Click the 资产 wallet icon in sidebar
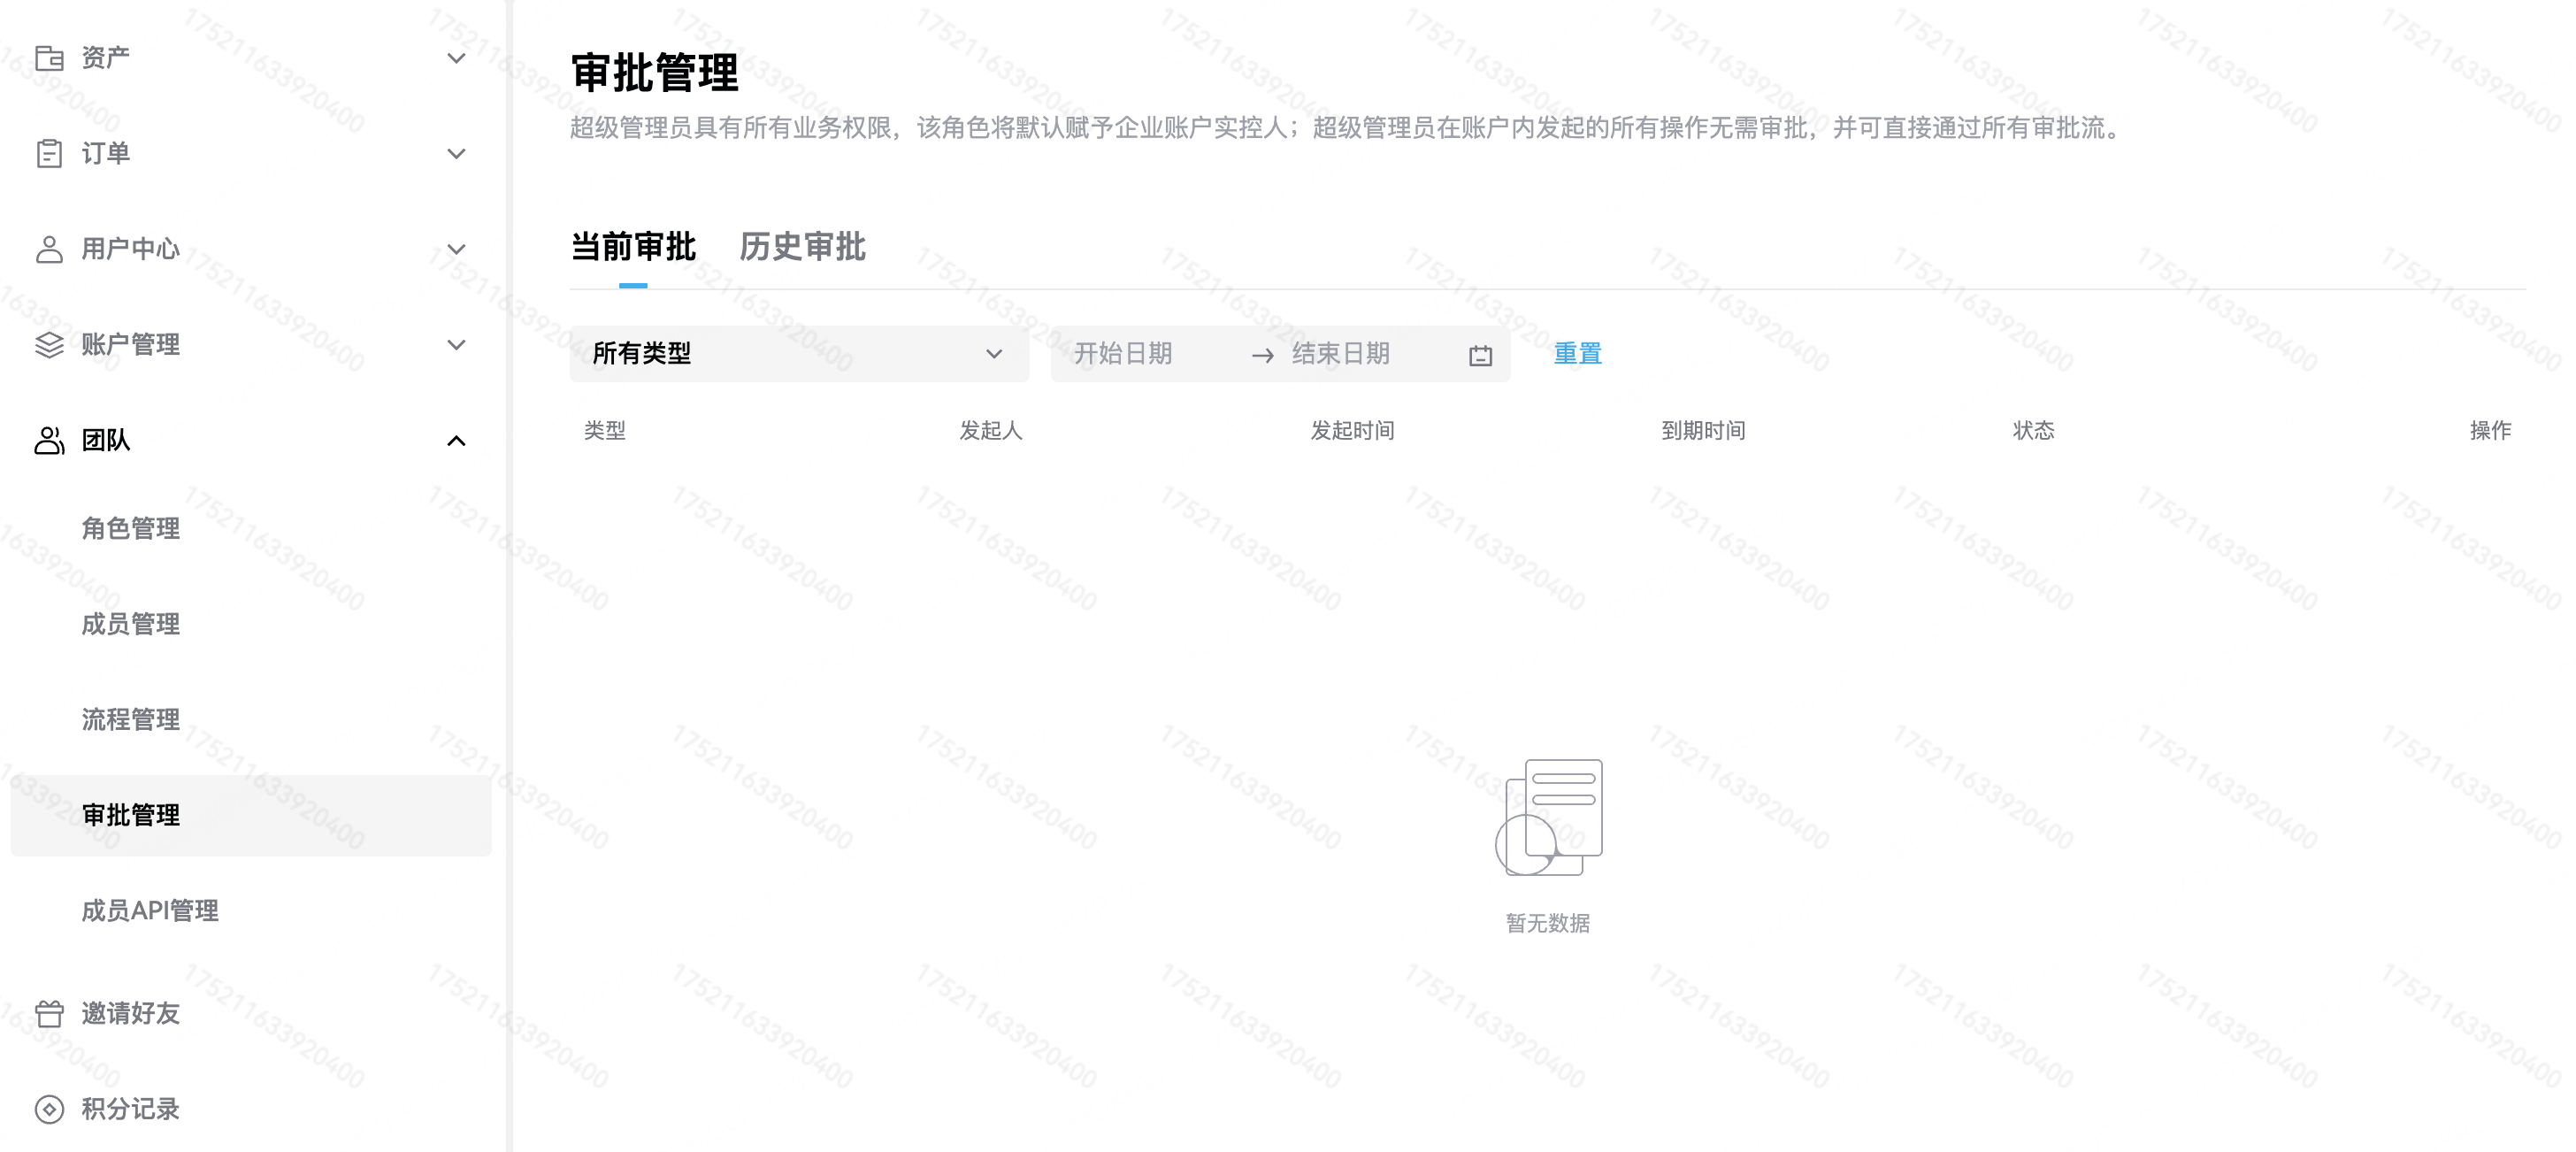 point(49,58)
